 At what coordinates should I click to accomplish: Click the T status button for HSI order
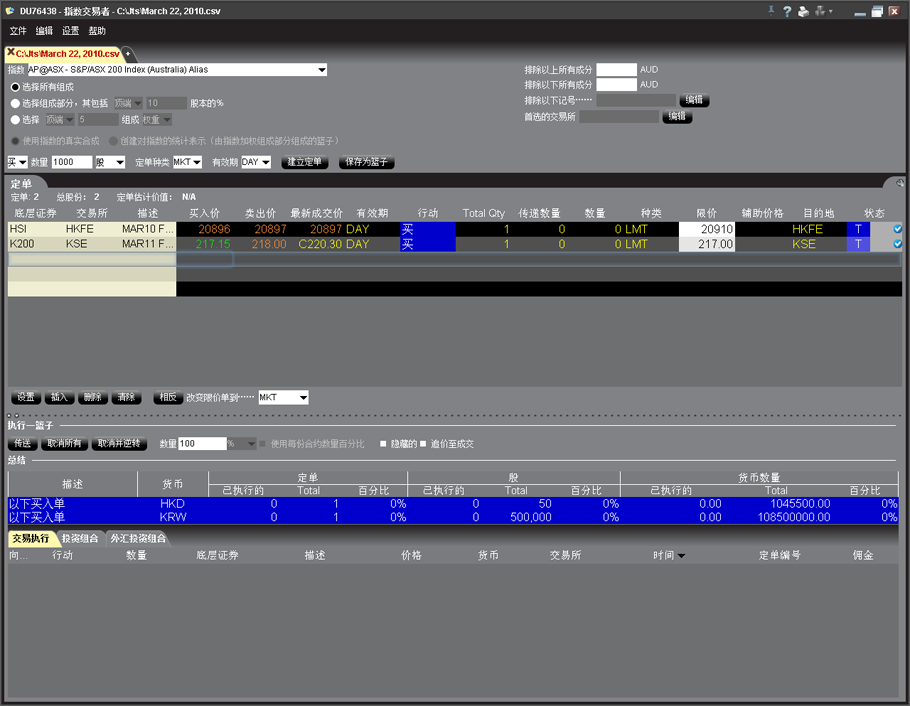pos(857,229)
